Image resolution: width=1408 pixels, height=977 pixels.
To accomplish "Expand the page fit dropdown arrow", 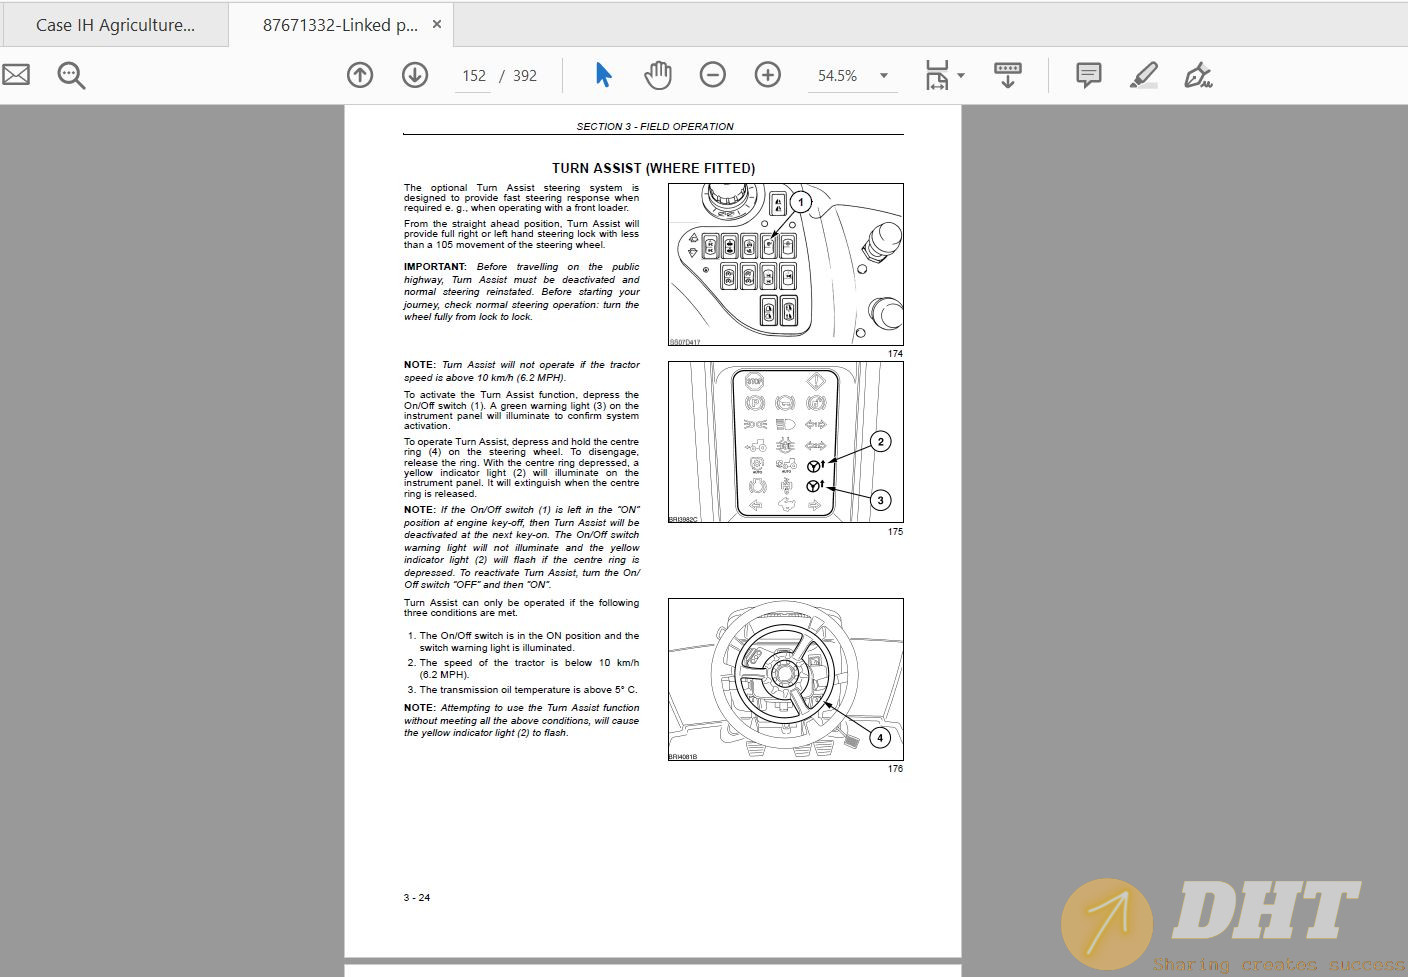I will click(x=961, y=76).
